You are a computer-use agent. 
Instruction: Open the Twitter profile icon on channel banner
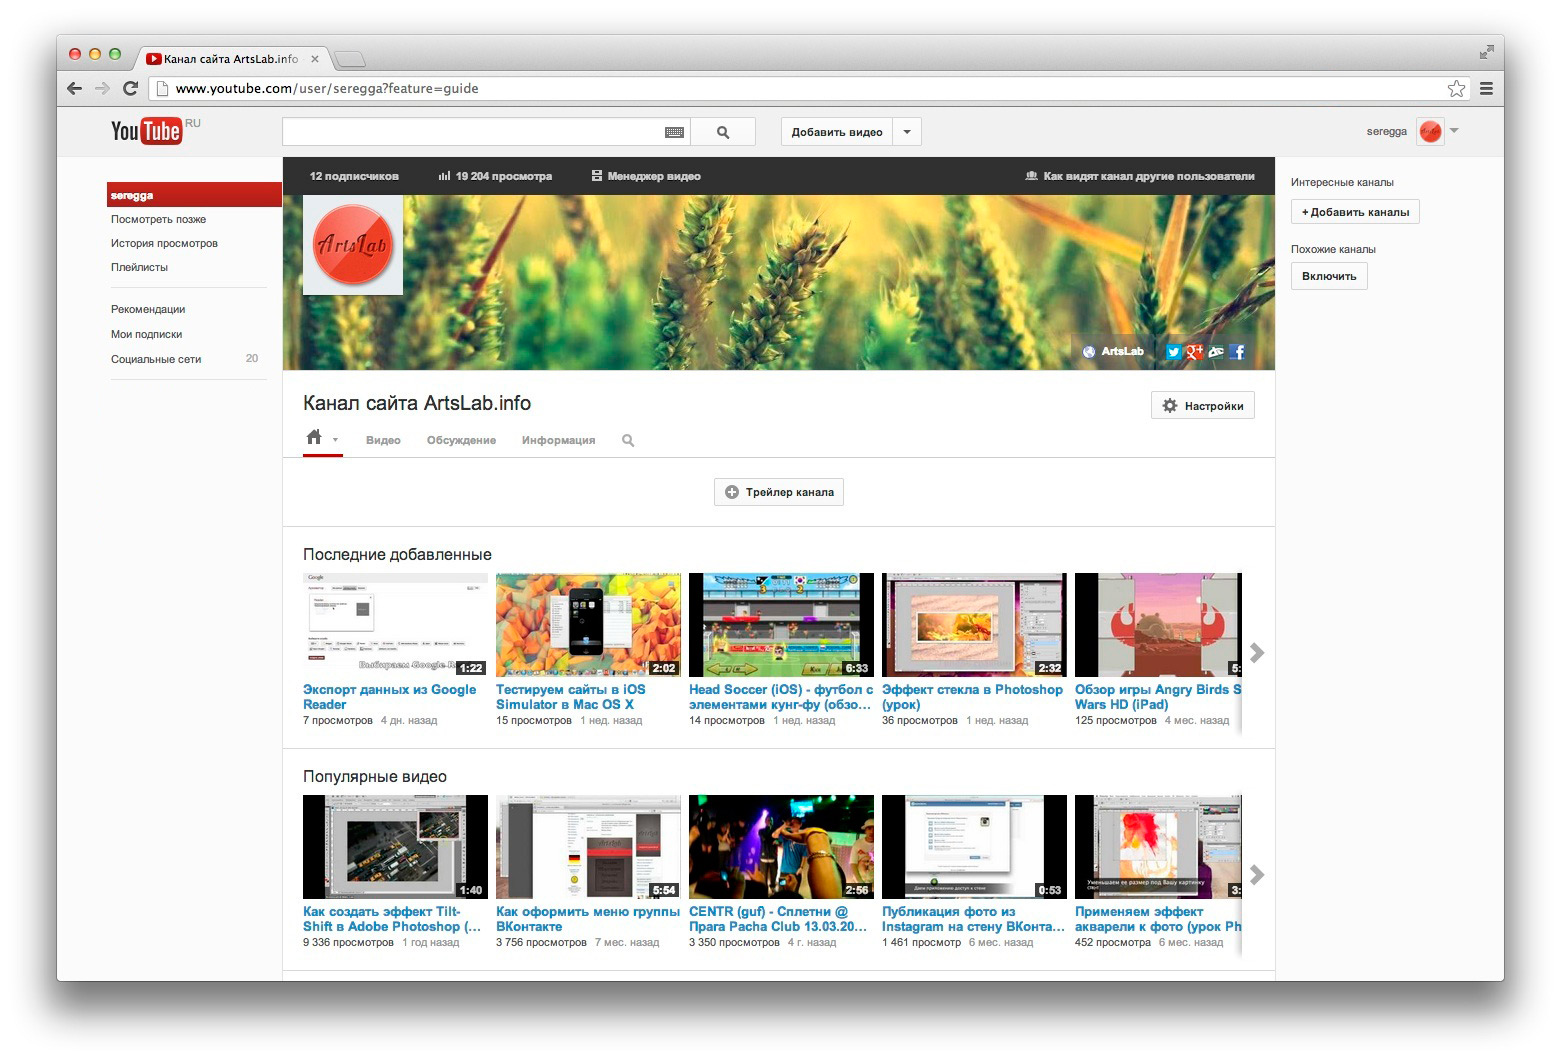pos(1173,352)
